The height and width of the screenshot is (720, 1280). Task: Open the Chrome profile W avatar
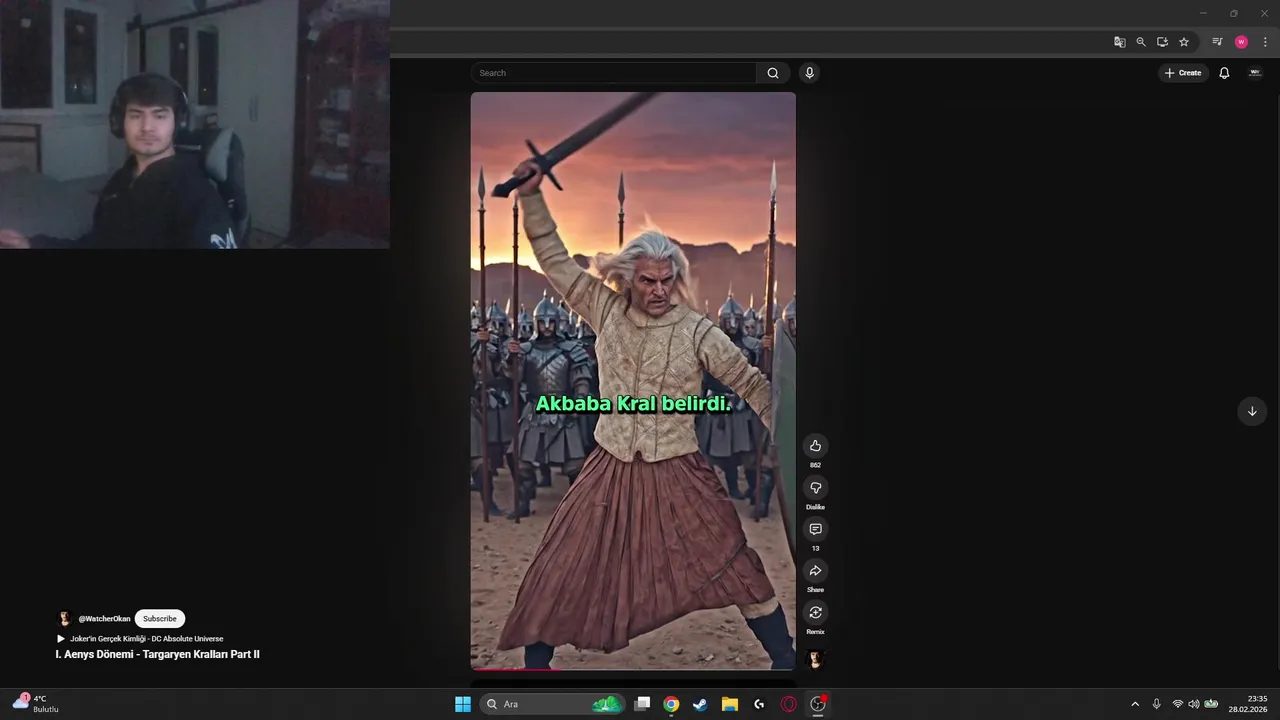coord(1241,42)
